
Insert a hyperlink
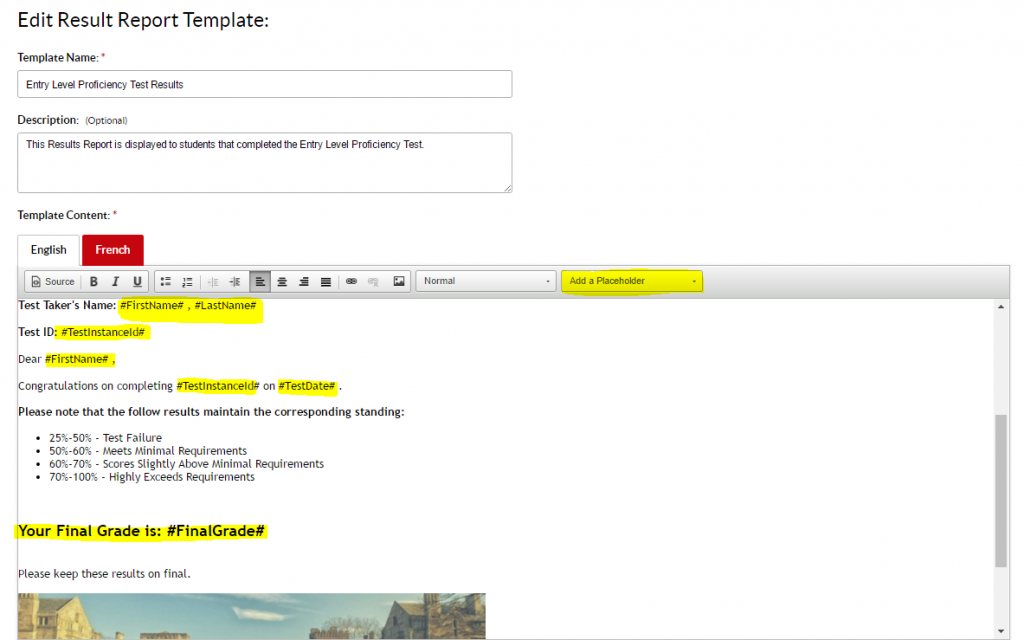pyautogui.click(x=351, y=281)
